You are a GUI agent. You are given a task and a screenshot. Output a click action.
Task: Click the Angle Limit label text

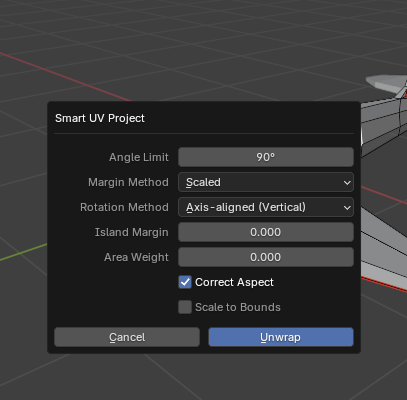click(139, 157)
